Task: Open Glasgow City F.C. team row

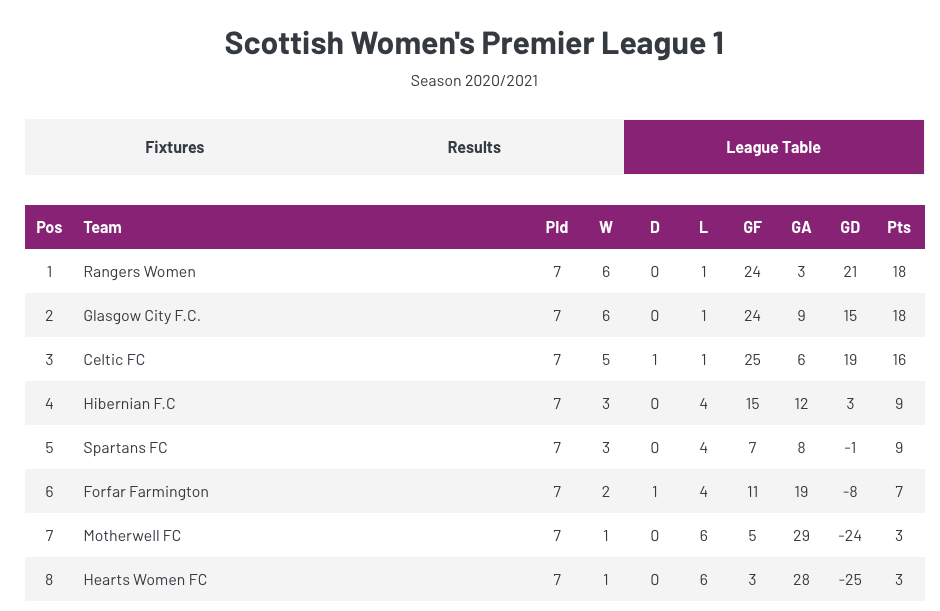Action: point(142,315)
